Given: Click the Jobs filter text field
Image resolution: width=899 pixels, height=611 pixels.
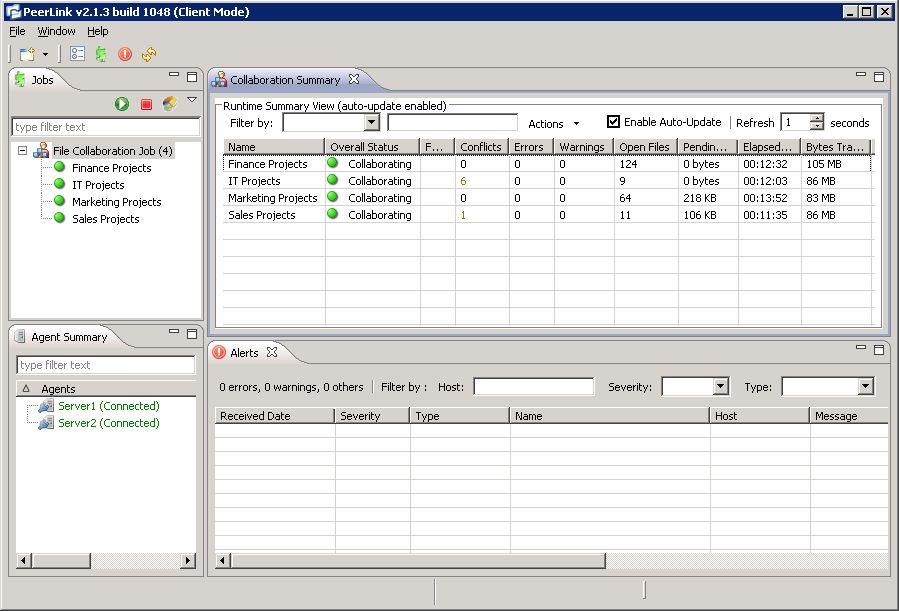Looking at the screenshot, I should pyautogui.click(x=105, y=127).
